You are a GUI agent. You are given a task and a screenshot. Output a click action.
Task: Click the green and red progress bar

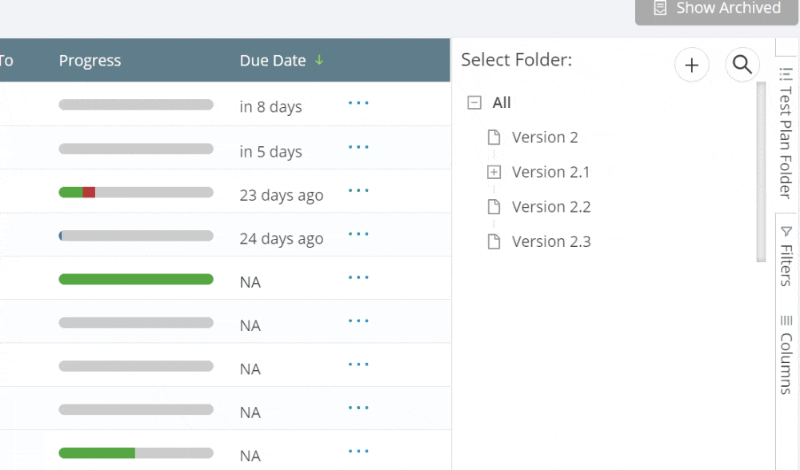(x=136, y=192)
